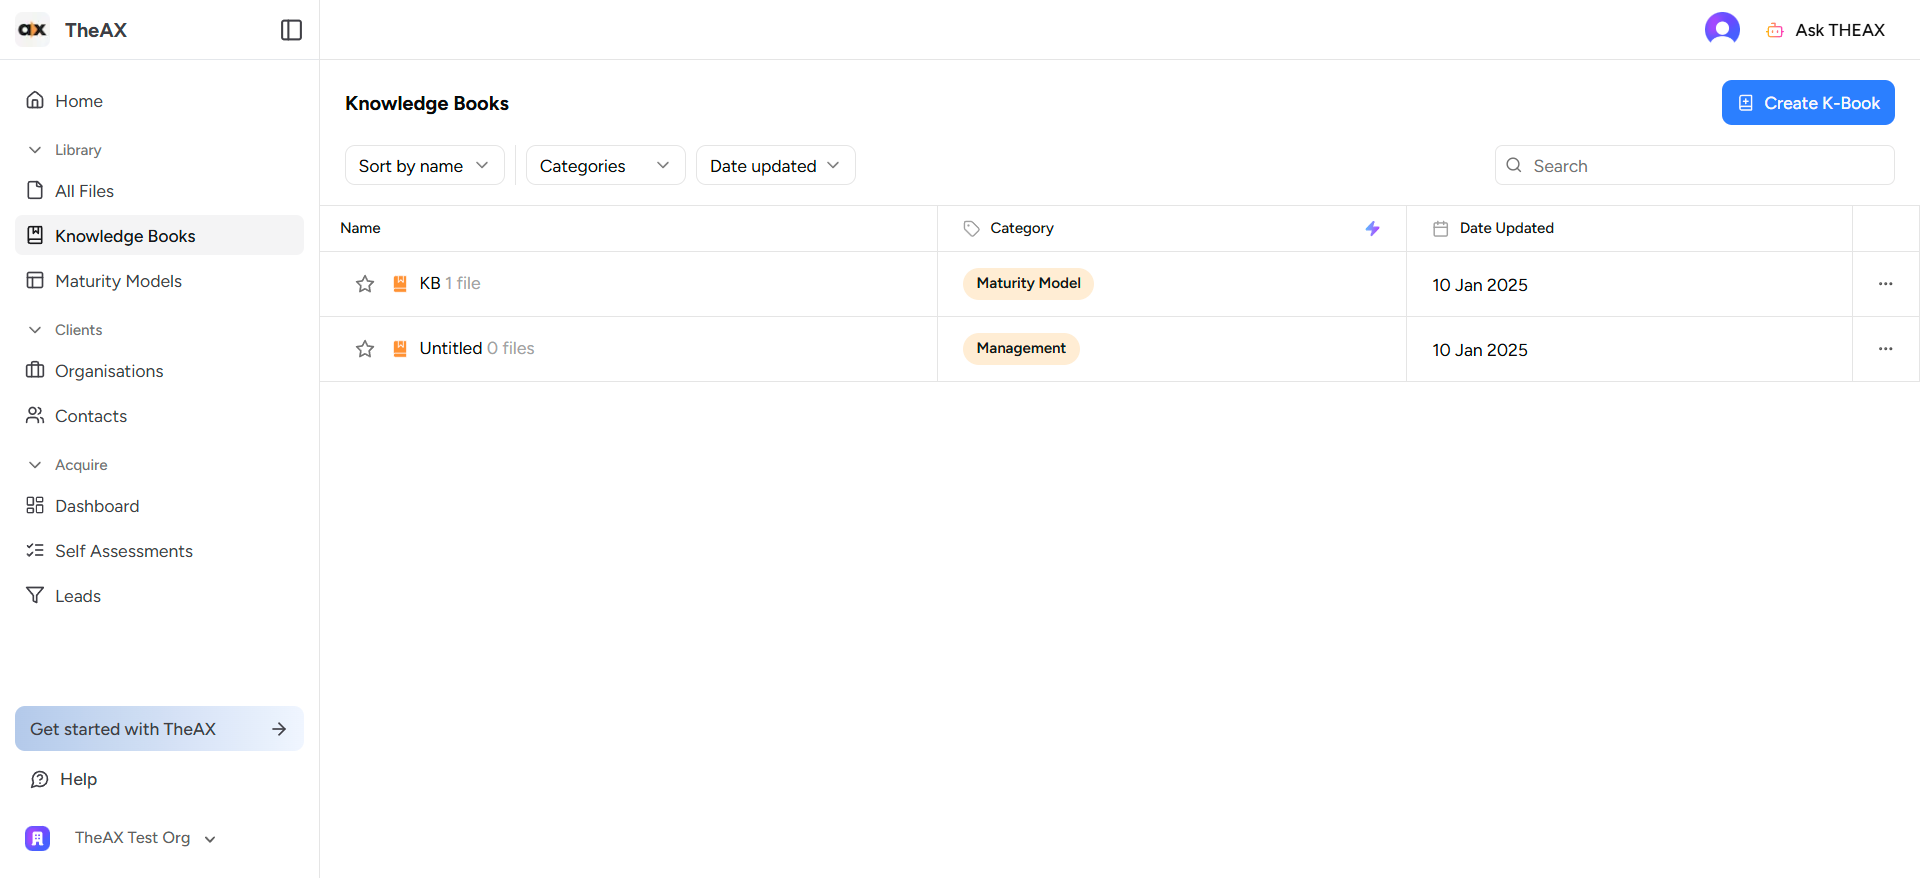Open the more options menu for KB row
This screenshot has width=1920, height=878.
pos(1885,284)
